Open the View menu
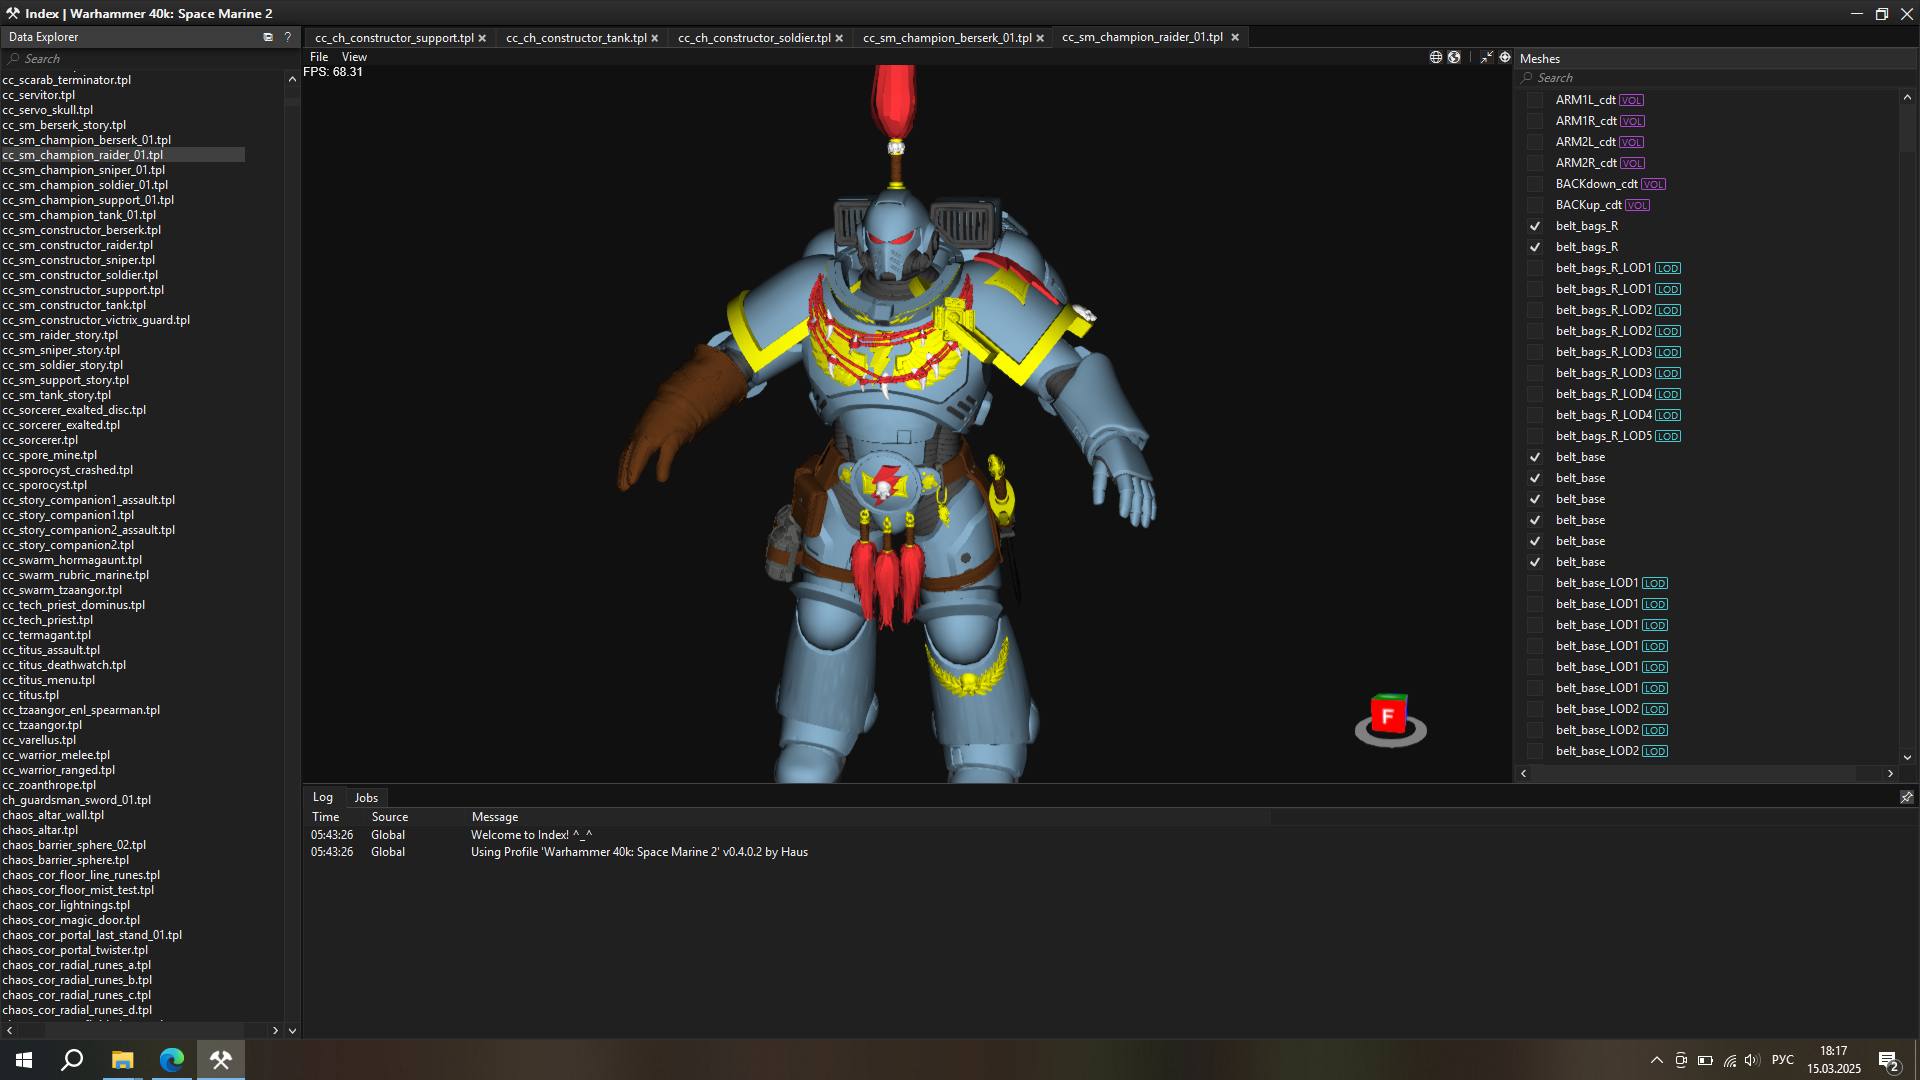Screen dimensions: 1920x1080 coord(354,57)
